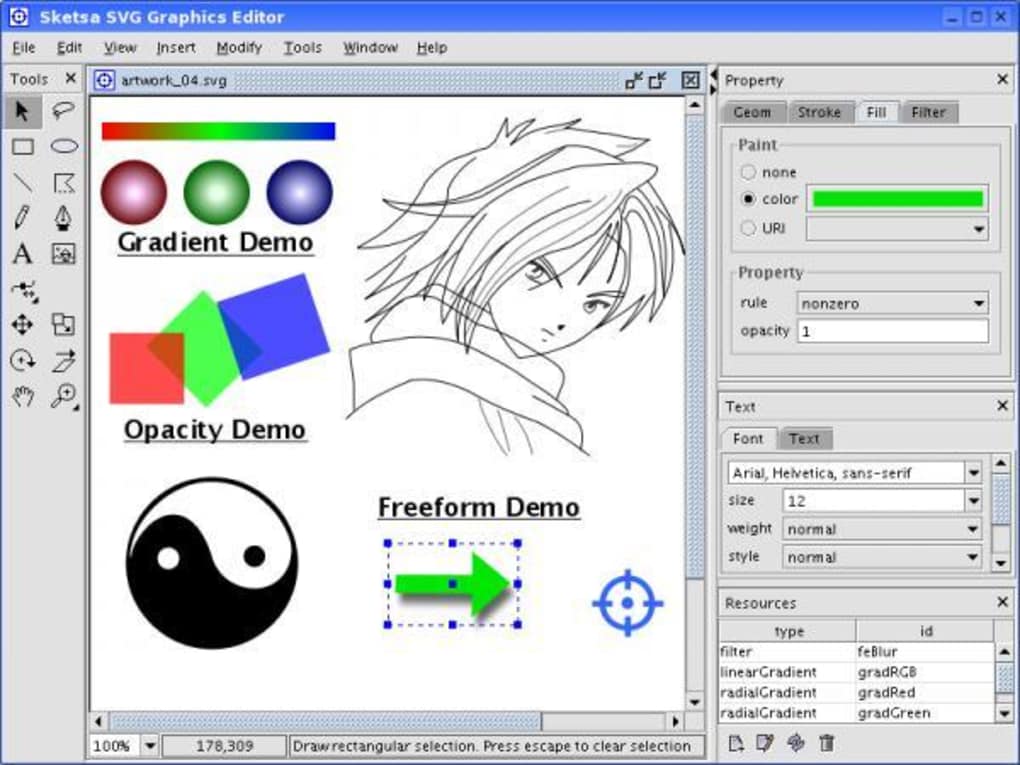Click the green fill color swatch
The image size is (1020, 765).
tap(897, 198)
